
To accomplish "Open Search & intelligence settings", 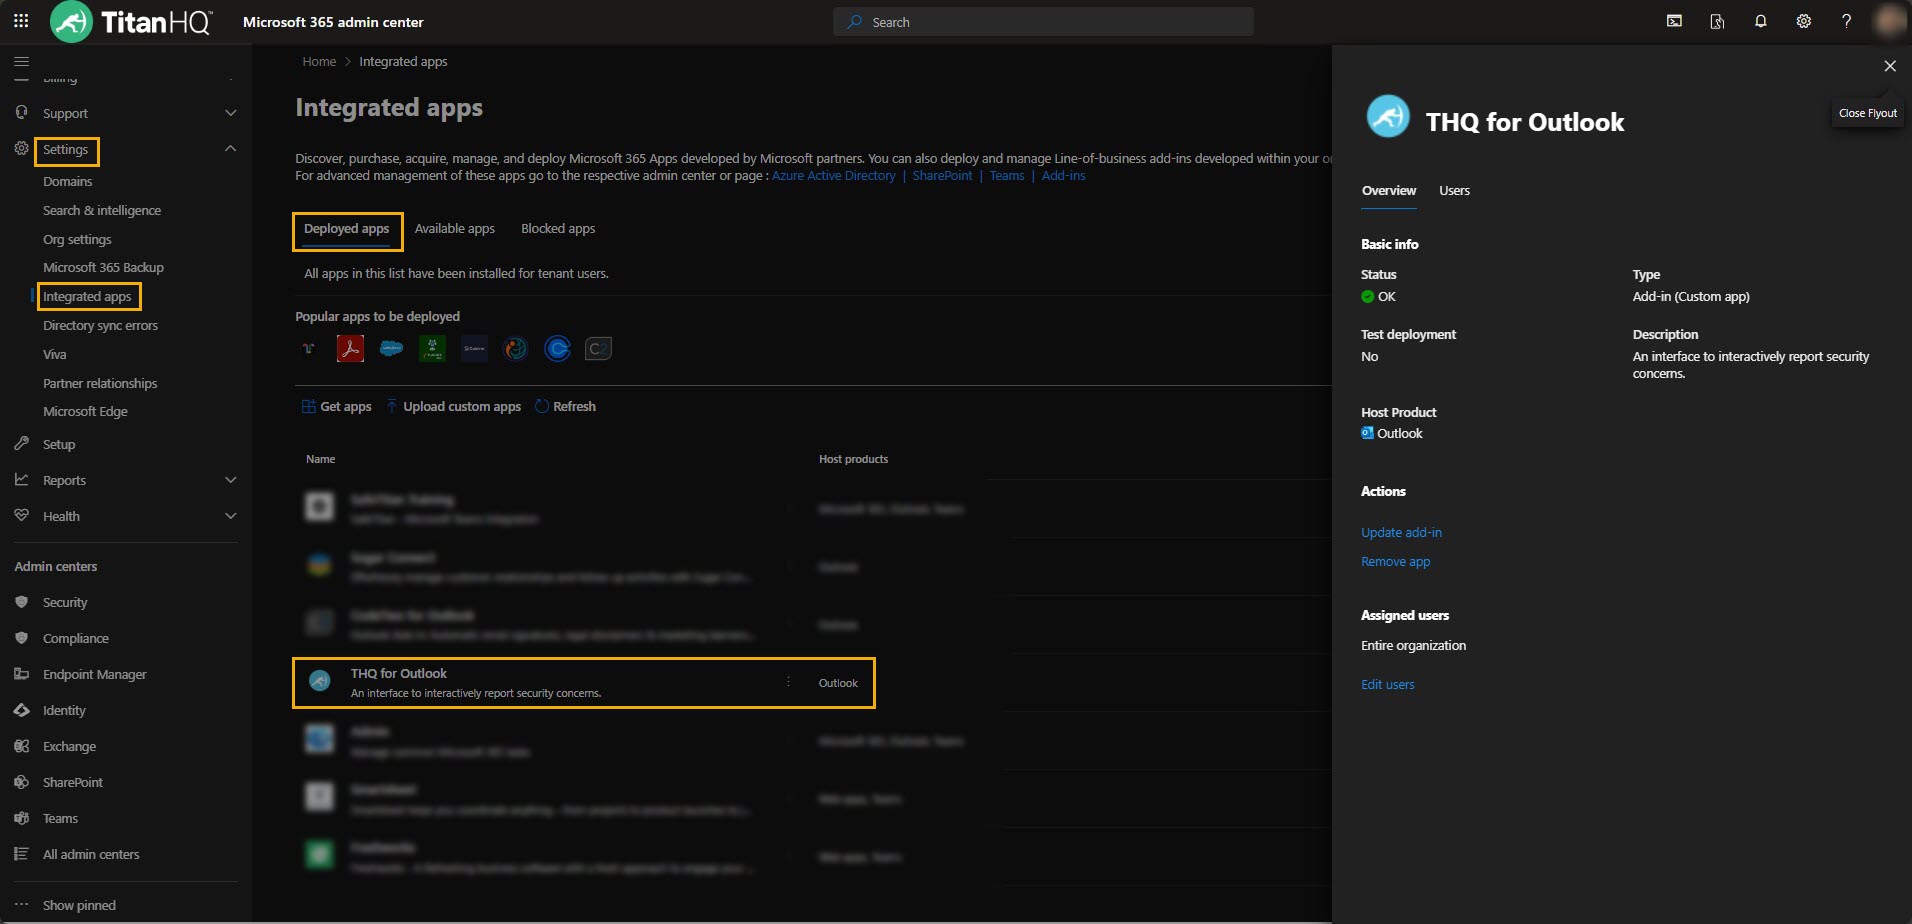I will coord(102,211).
